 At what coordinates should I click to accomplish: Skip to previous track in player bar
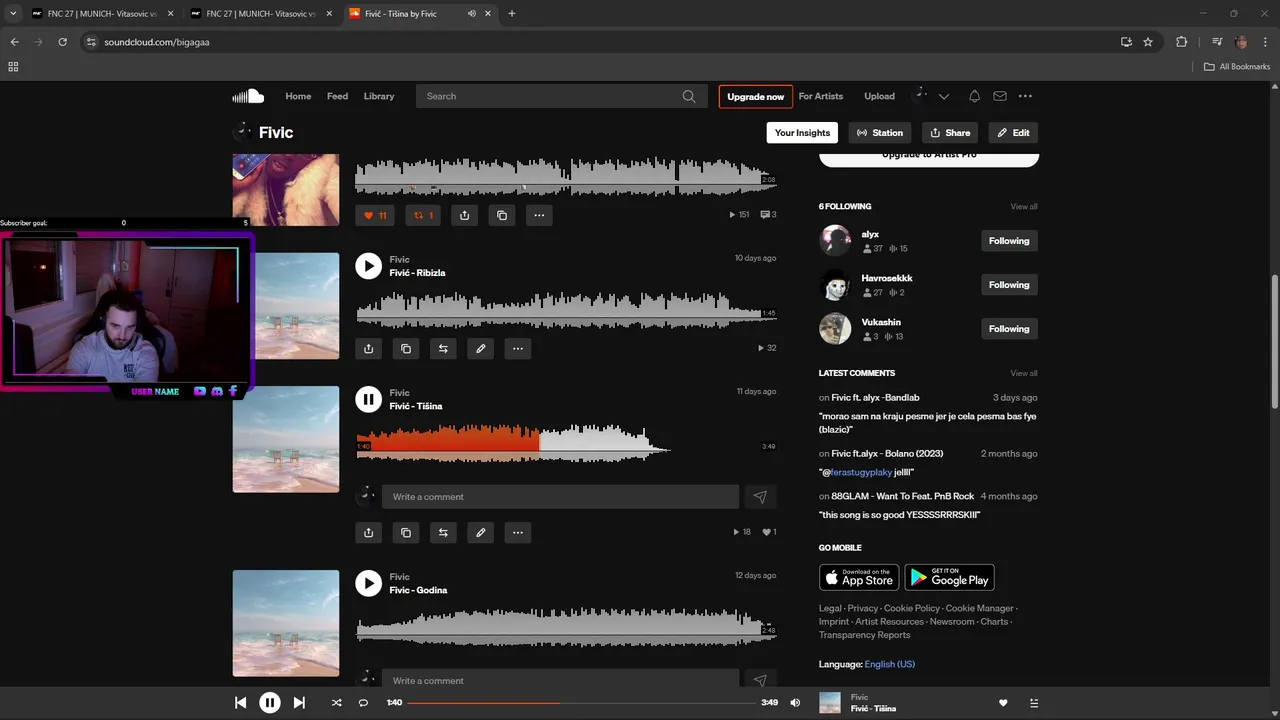click(240, 703)
